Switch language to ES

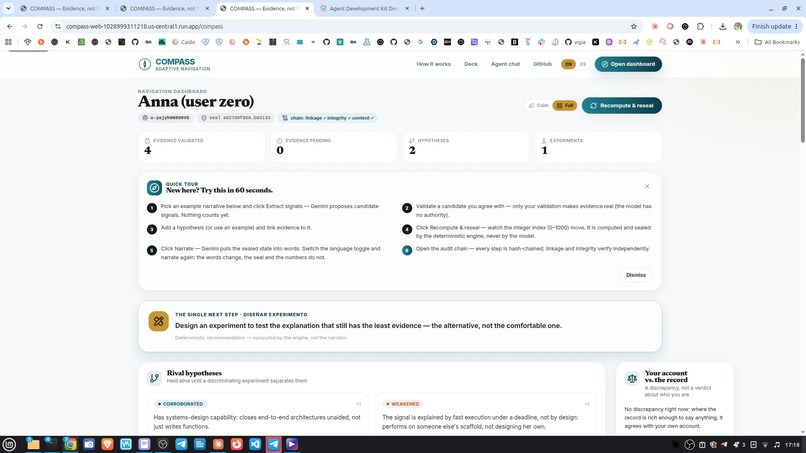(x=583, y=64)
